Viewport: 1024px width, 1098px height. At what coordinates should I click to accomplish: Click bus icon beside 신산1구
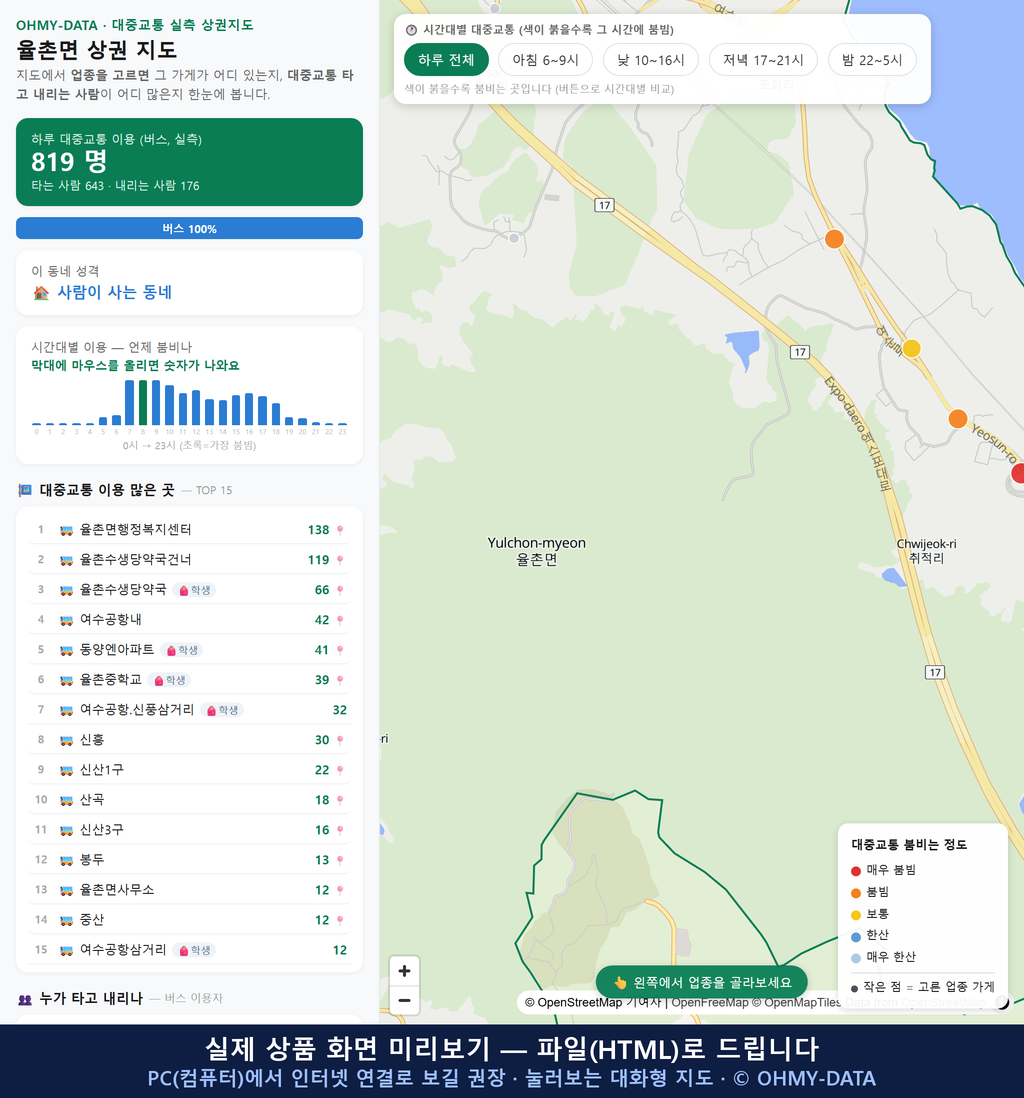(67, 770)
